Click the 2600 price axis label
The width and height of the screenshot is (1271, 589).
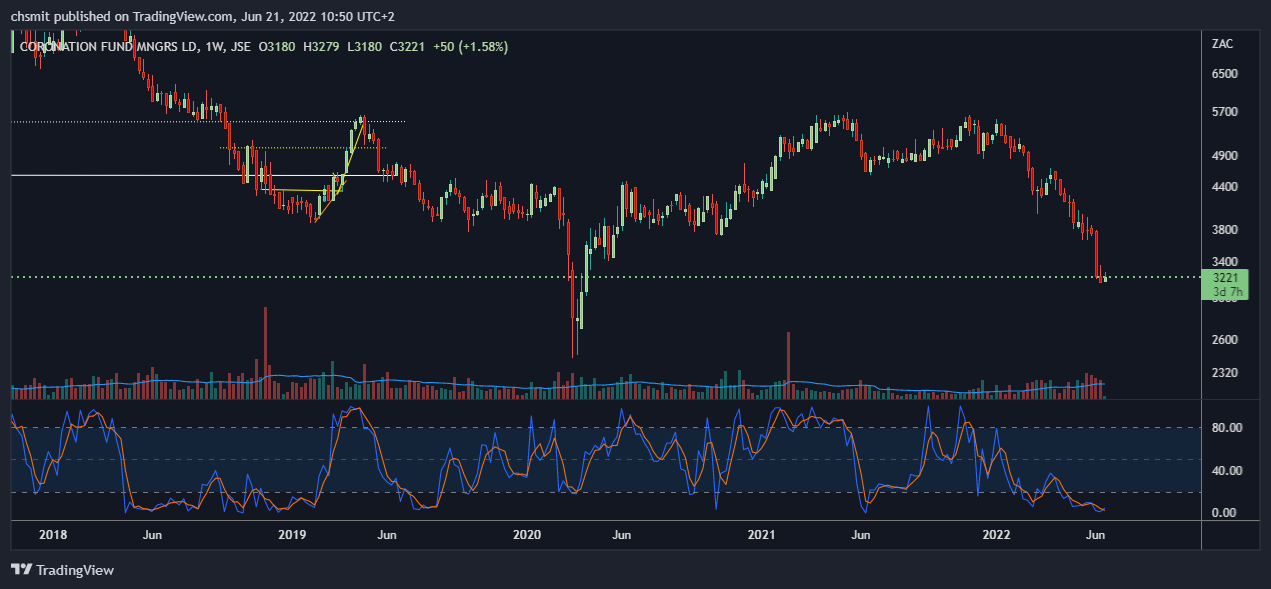1225,340
